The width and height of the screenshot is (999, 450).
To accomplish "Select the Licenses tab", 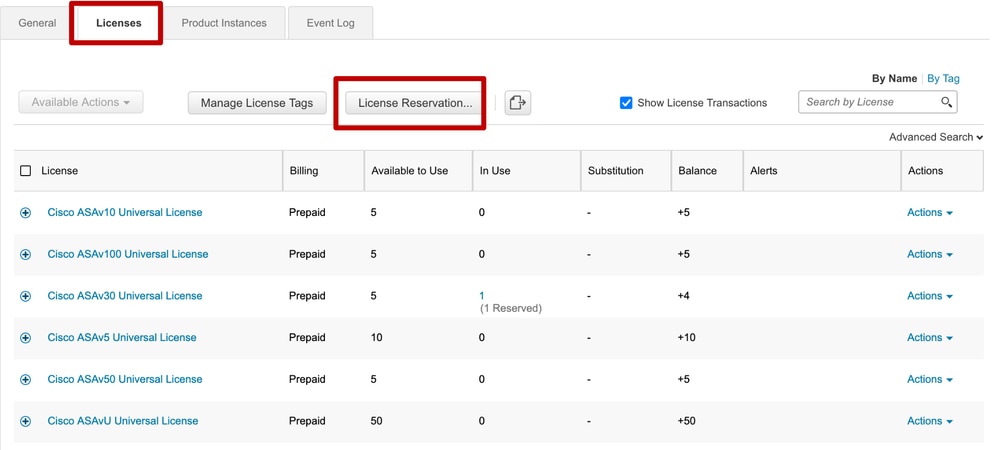I will point(119,23).
